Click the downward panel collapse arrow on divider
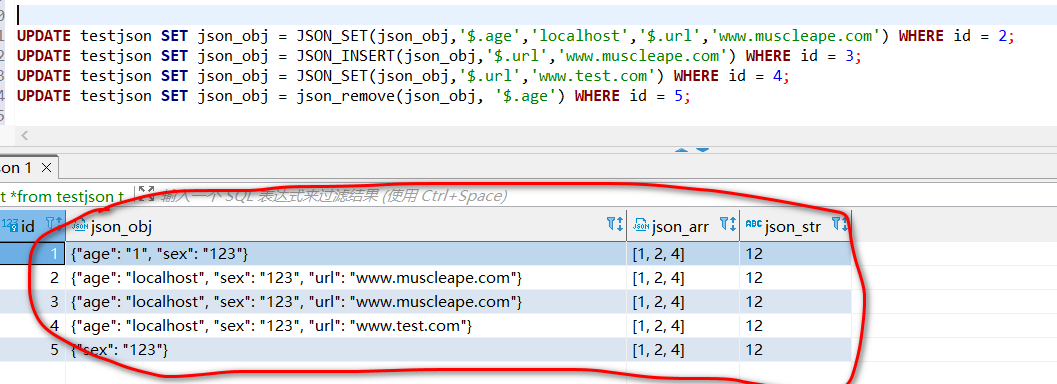The image size is (1057, 384). point(702,150)
